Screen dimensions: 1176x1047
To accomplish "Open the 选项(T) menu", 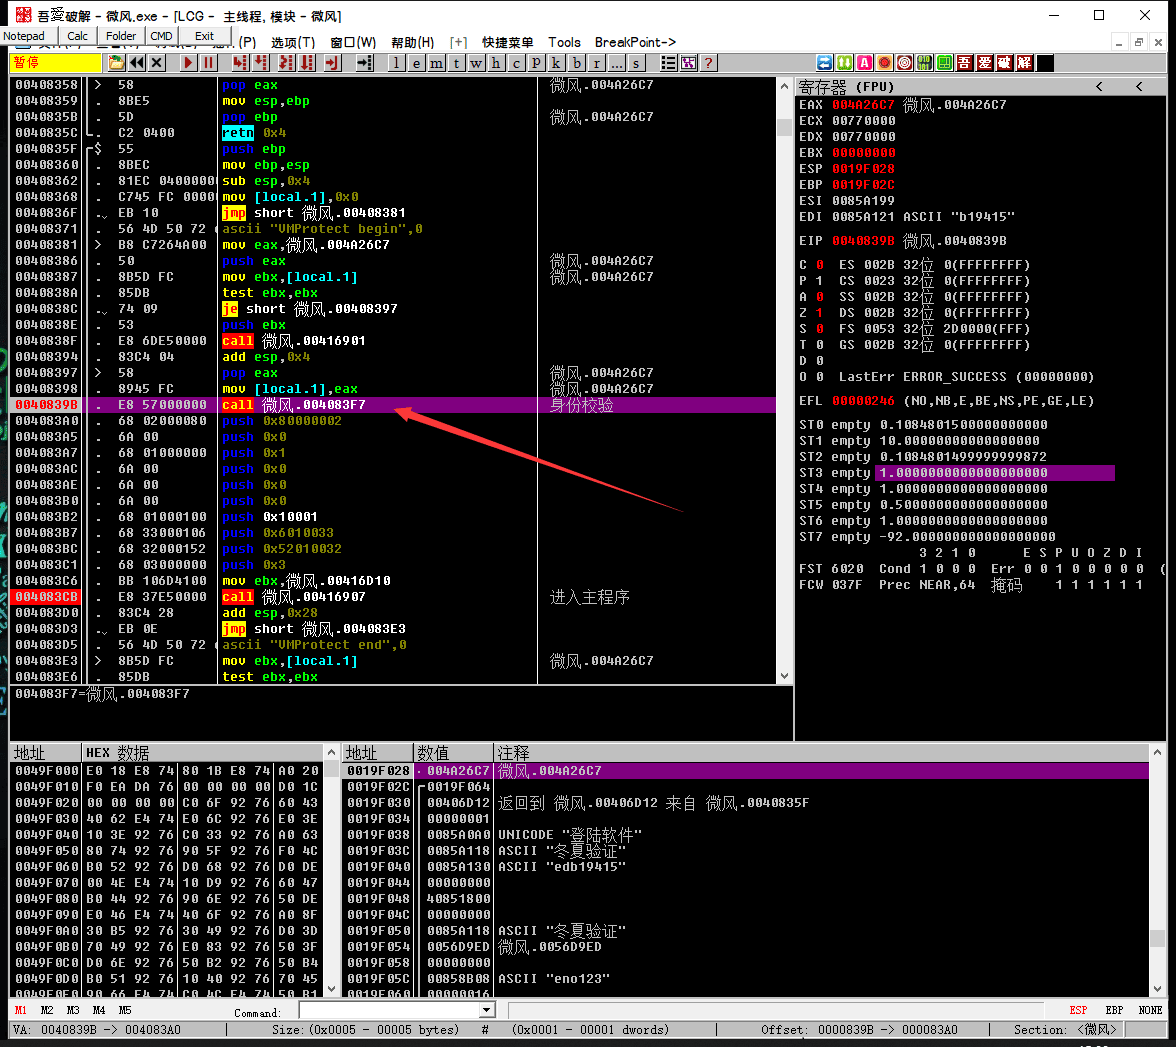I will pos(292,43).
